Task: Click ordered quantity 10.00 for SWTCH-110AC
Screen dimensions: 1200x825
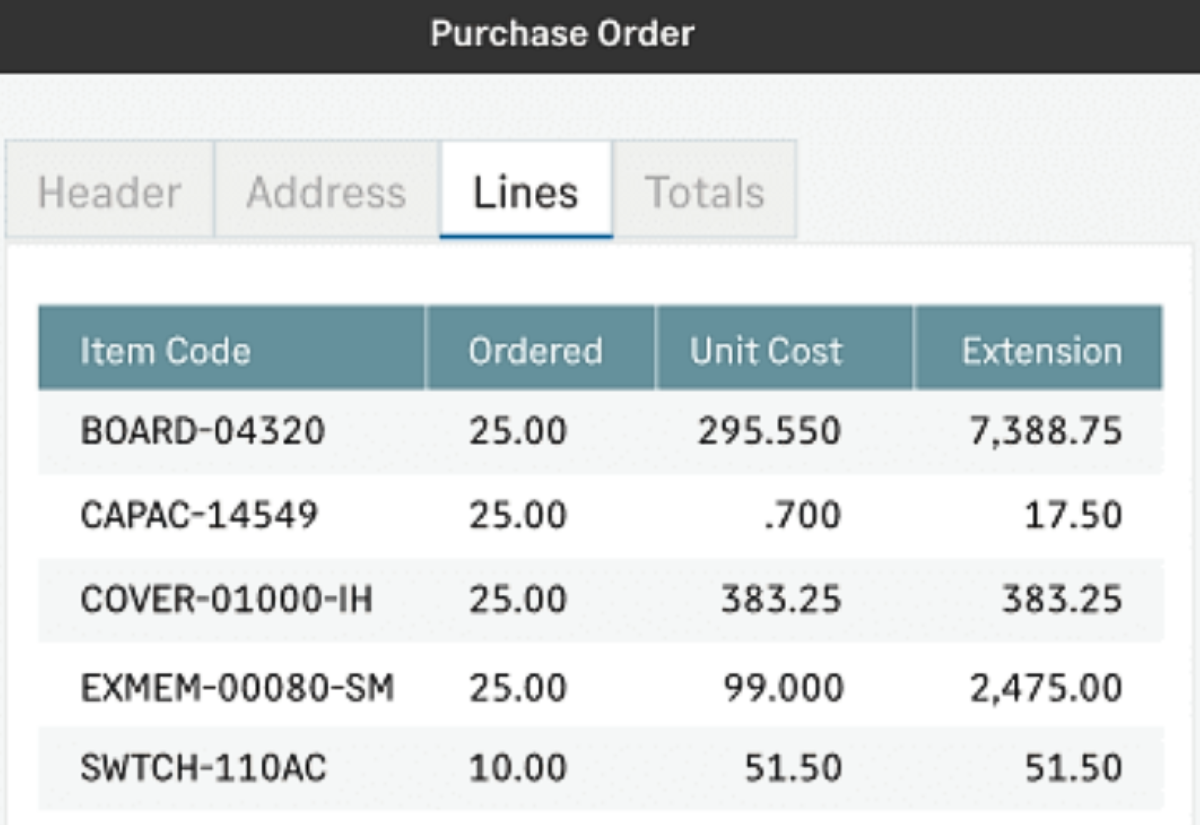Action: click(517, 768)
